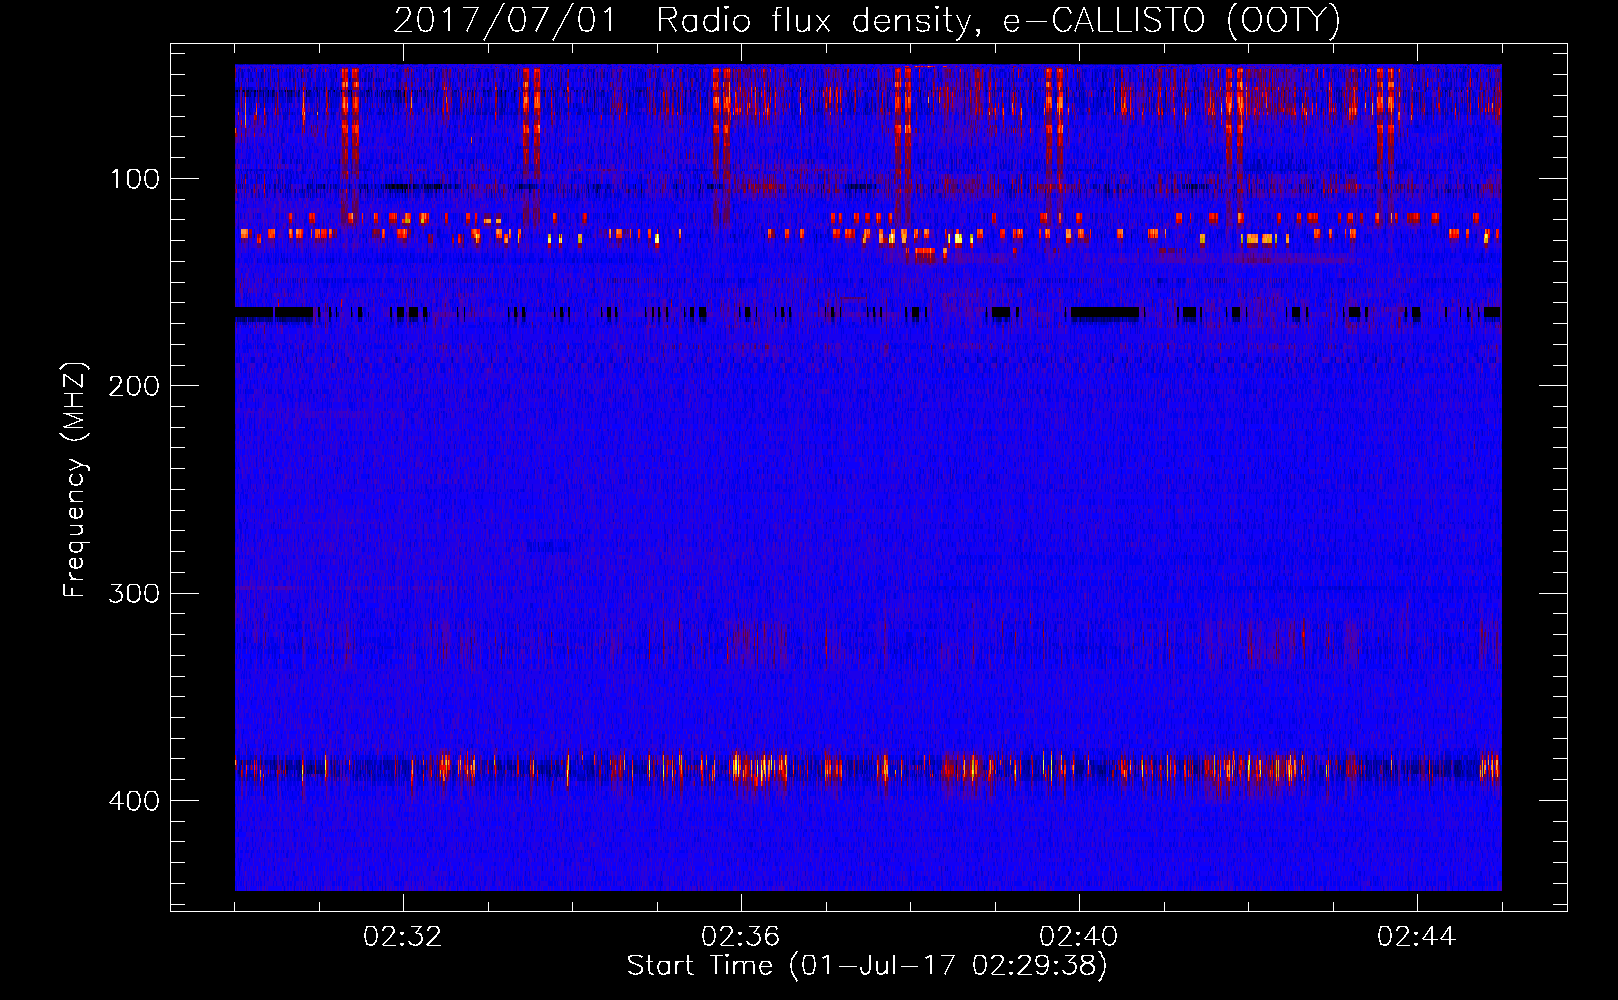Click the 02:40 time tick label
The height and width of the screenshot is (1000, 1618).
pos(1079,937)
